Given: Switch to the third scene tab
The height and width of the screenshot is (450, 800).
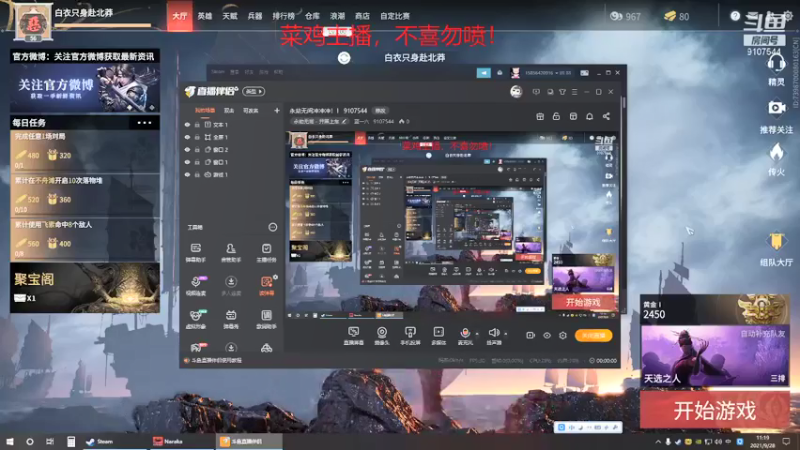Looking at the screenshot, I should [251, 110].
